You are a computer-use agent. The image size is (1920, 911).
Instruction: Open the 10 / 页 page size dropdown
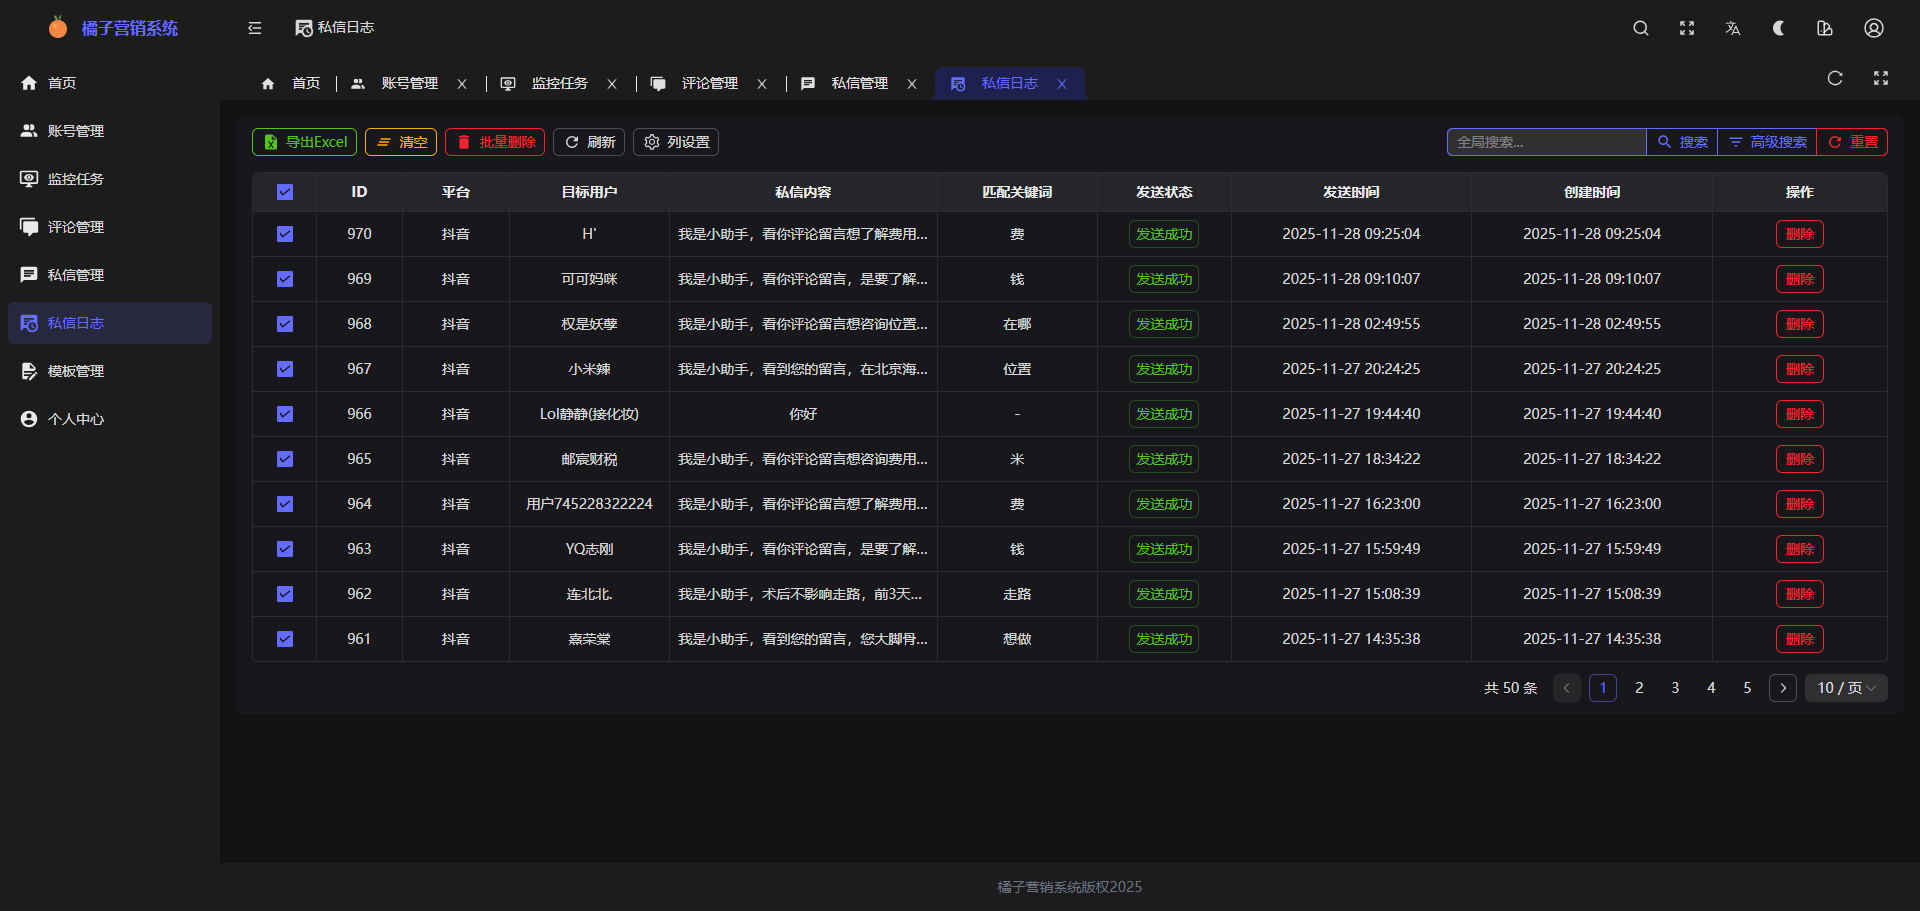pos(1846,688)
